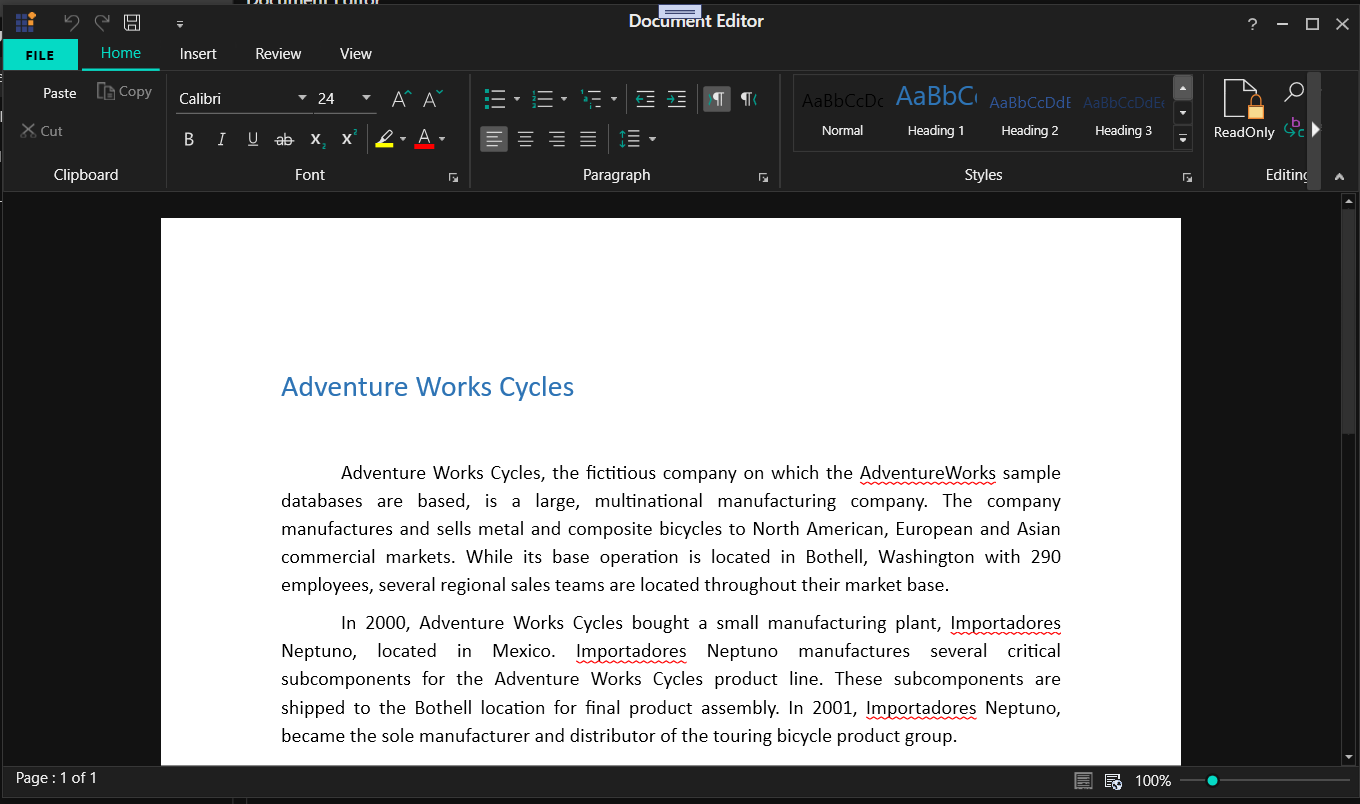
Task: Select Align Left paragraph alignment
Action: pos(494,139)
